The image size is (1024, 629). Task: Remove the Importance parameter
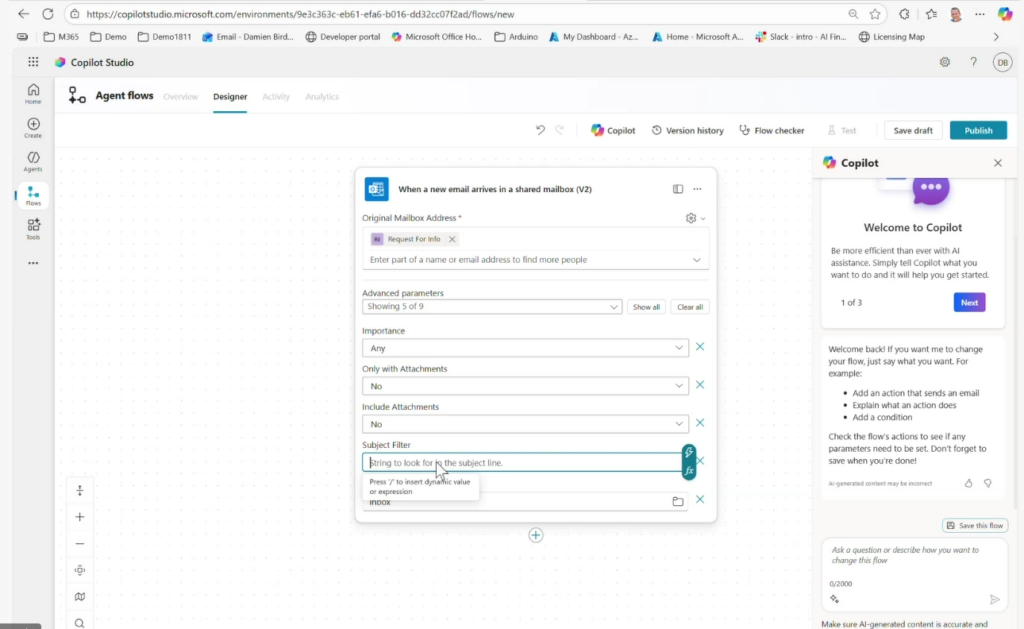pyautogui.click(x=700, y=347)
